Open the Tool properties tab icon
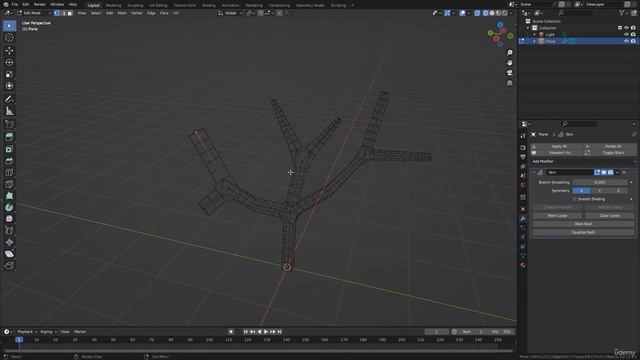640x360 pixels. coord(523,136)
